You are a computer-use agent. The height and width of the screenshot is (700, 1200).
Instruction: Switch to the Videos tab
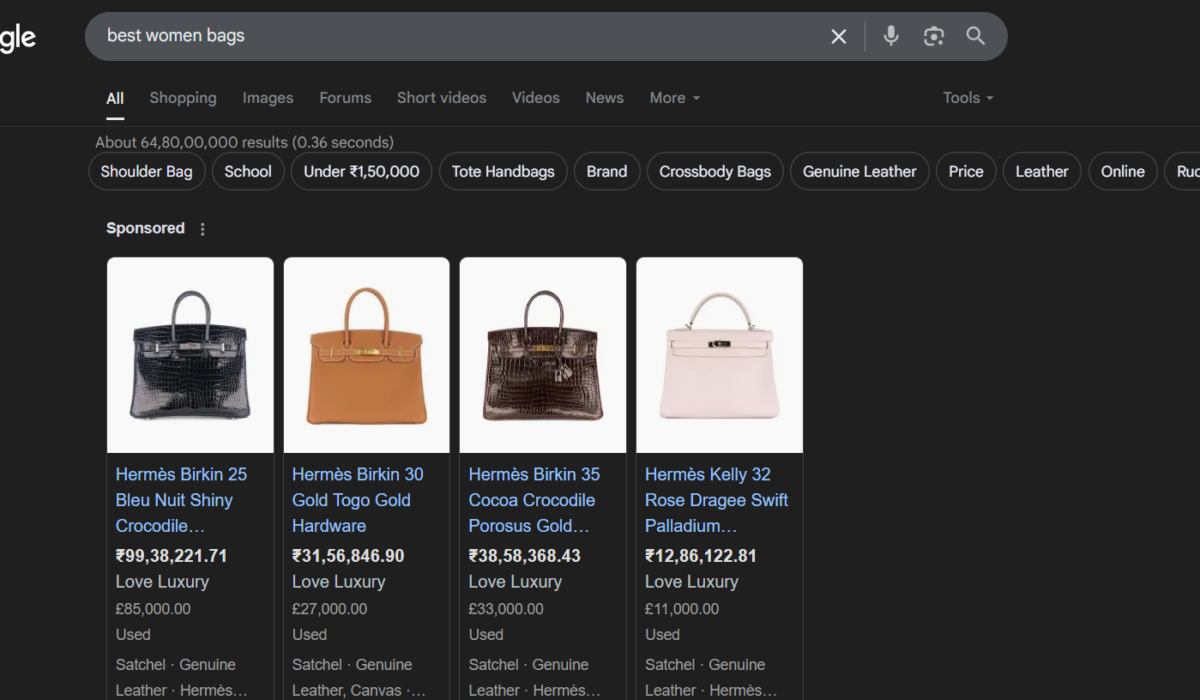(536, 98)
